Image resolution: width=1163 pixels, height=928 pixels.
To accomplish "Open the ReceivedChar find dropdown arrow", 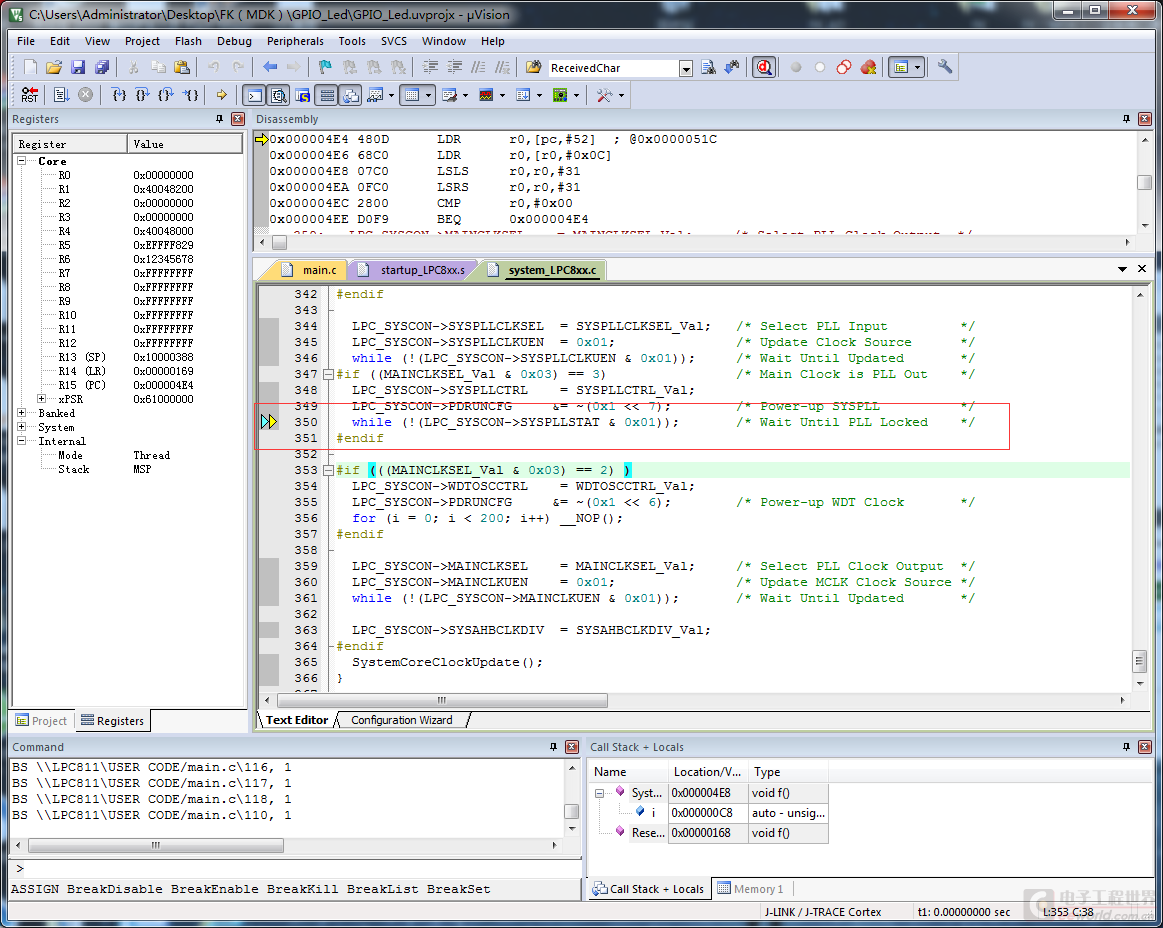I will tap(686, 68).
